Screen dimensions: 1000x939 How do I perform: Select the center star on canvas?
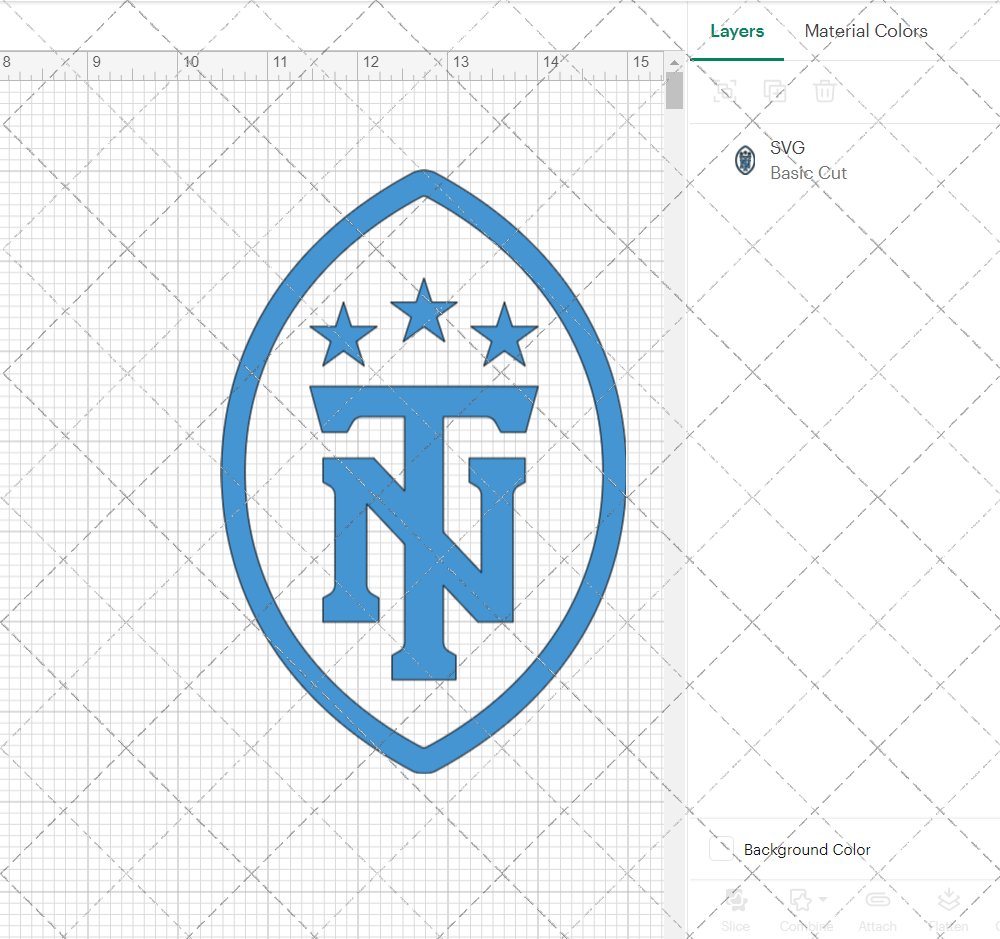point(423,313)
